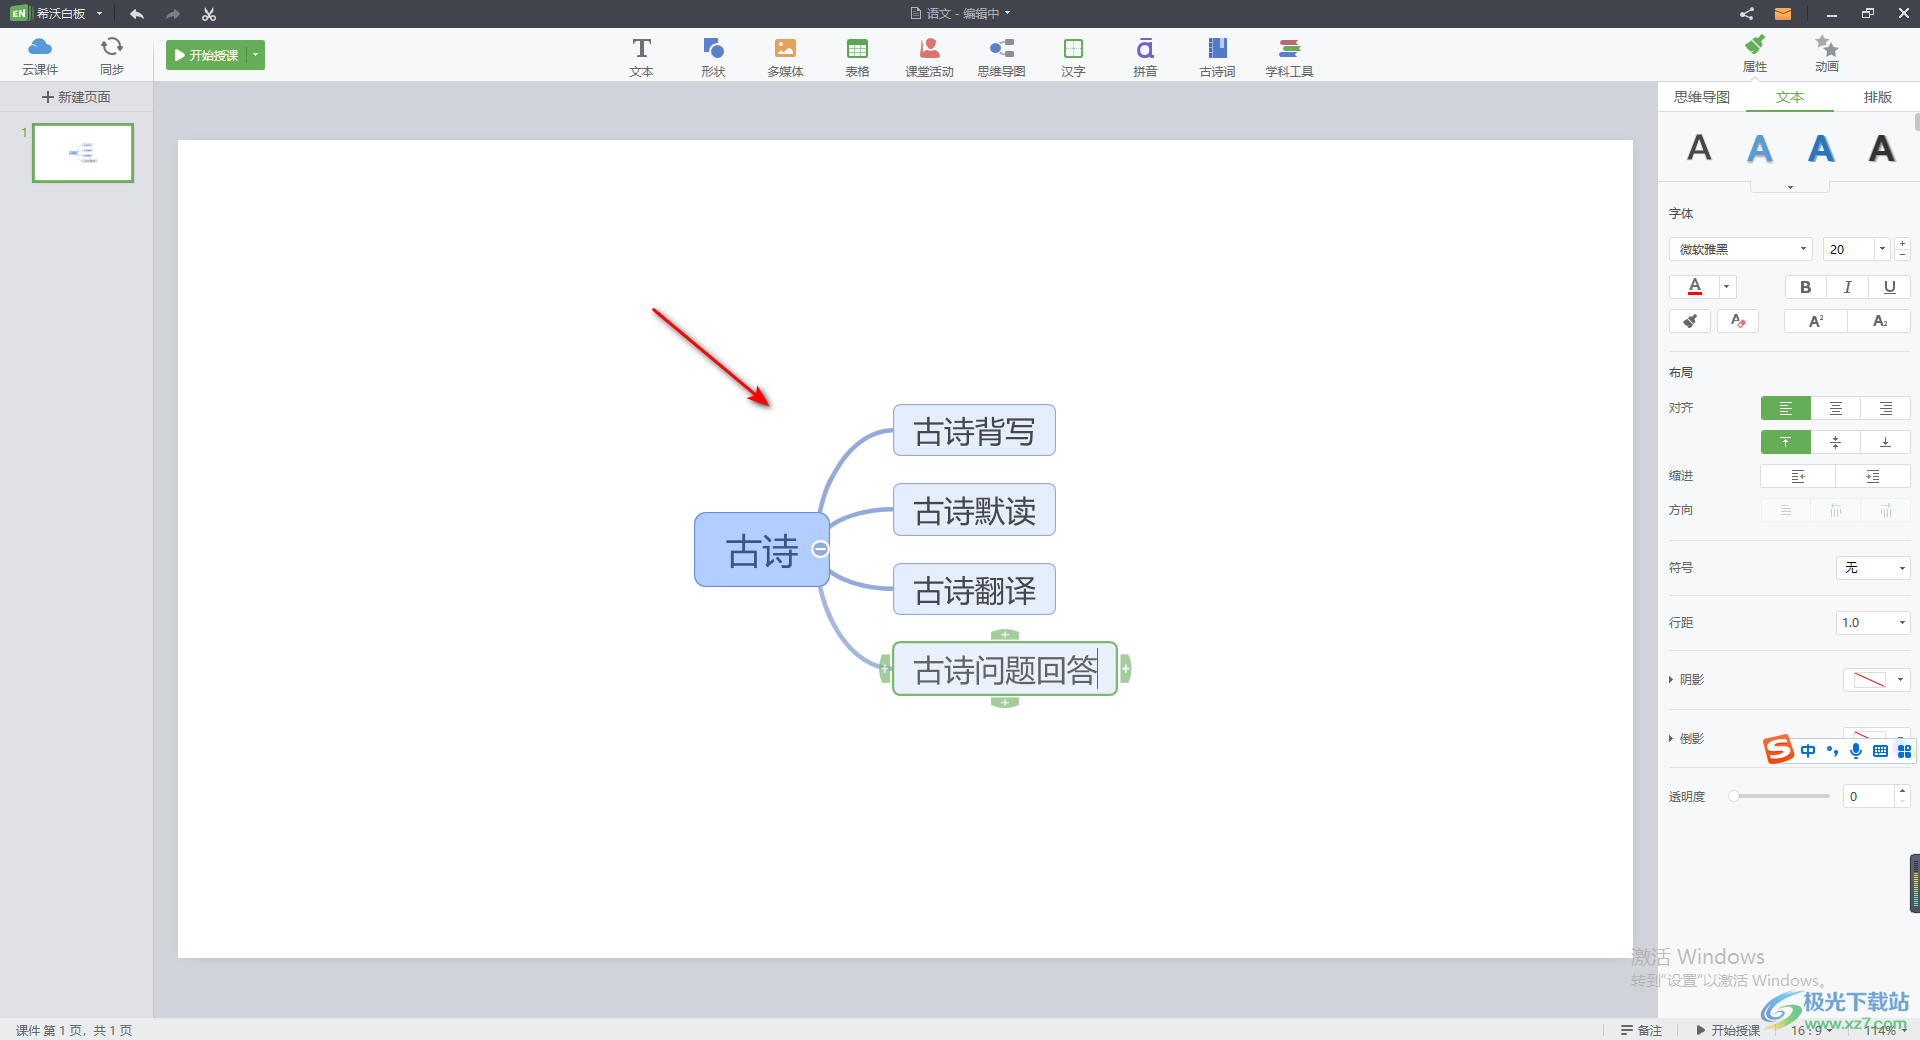
Task: Click the sync (同步) icon
Action: 112,55
